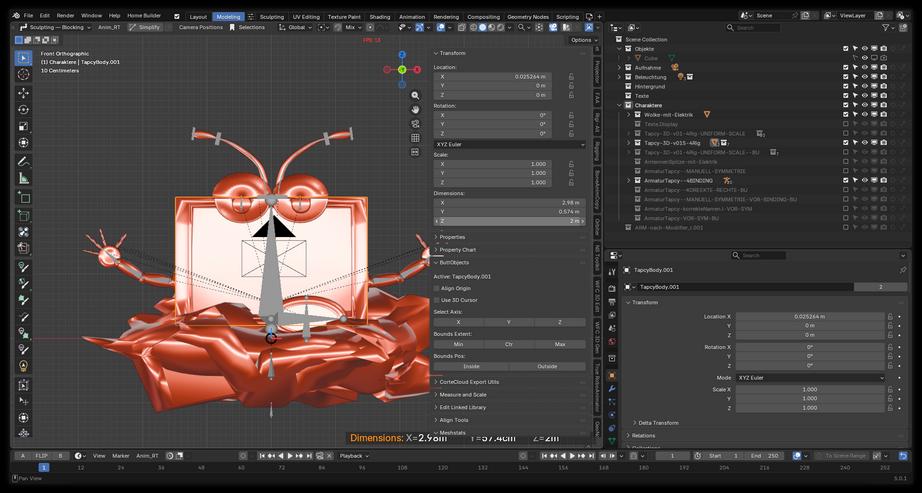Open the Render menu
922x493 pixels.
click(x=65, y=16)
